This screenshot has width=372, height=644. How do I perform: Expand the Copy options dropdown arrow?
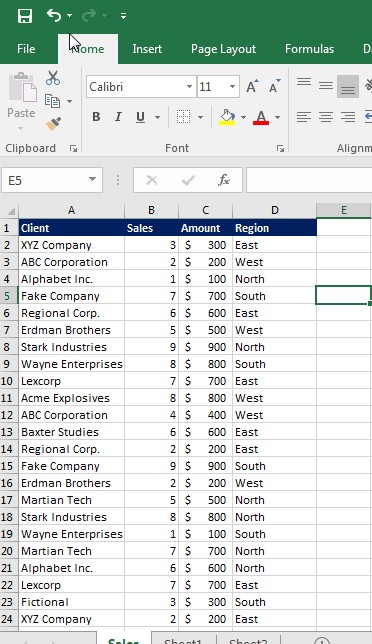69,101
